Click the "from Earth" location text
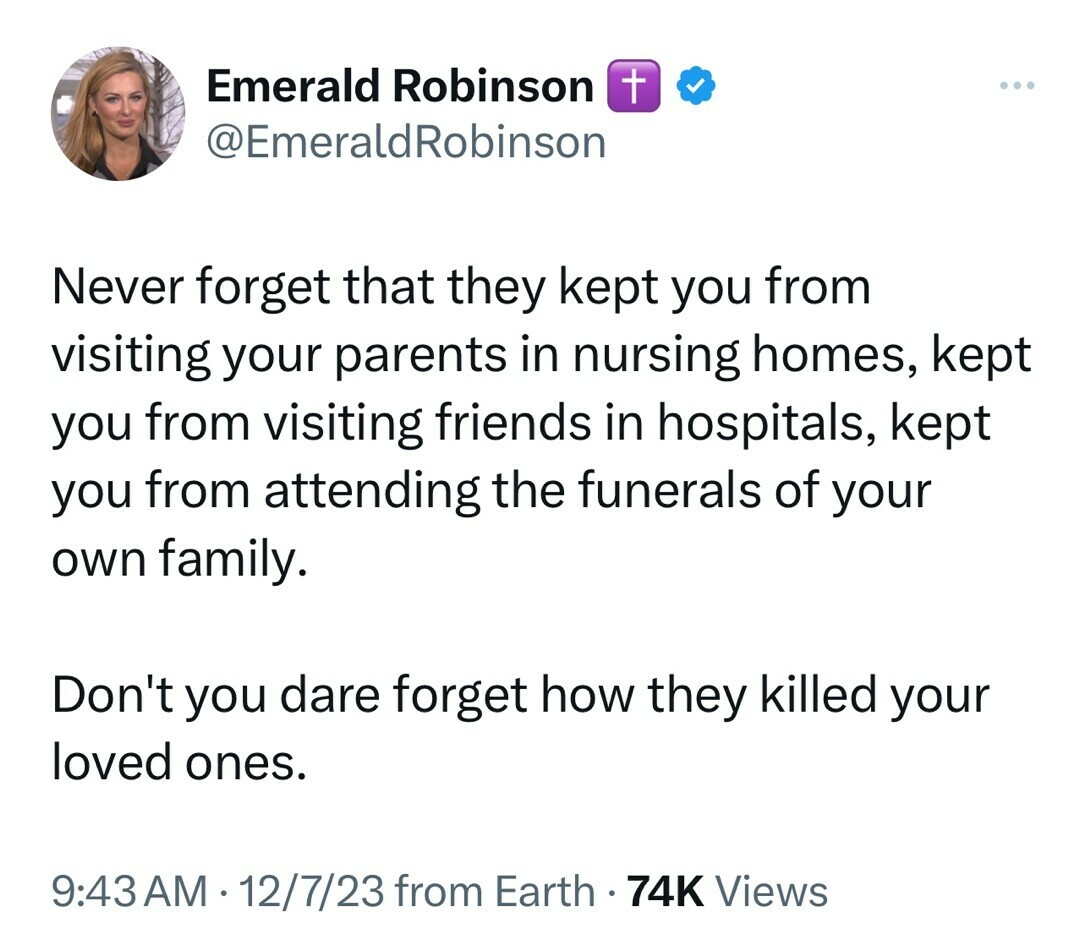Image resolution: width=1091 pixels, height=940 pixels. (x=494, y=891)
